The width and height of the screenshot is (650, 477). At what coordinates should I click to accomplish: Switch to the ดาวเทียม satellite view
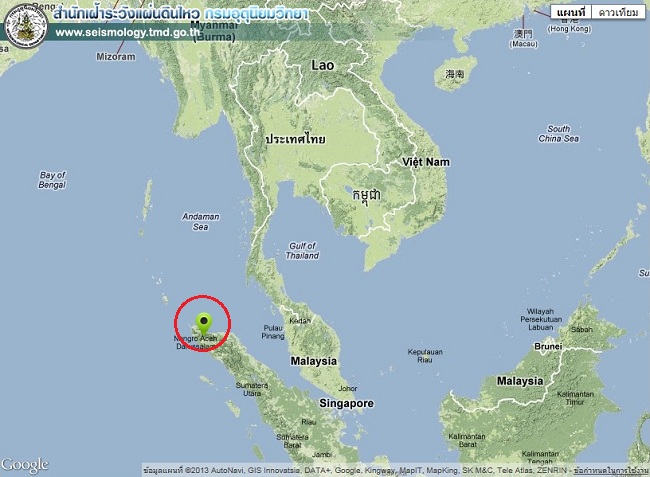click(x=618, y=12)
